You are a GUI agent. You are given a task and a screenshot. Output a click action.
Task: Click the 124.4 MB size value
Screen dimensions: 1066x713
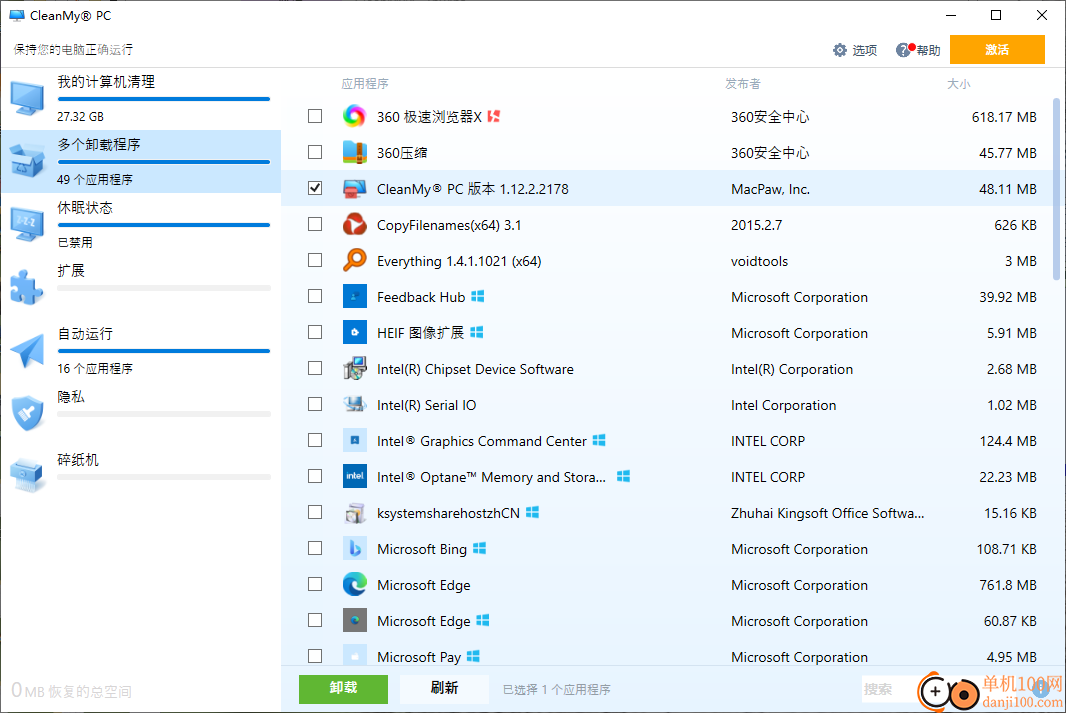1008,441
